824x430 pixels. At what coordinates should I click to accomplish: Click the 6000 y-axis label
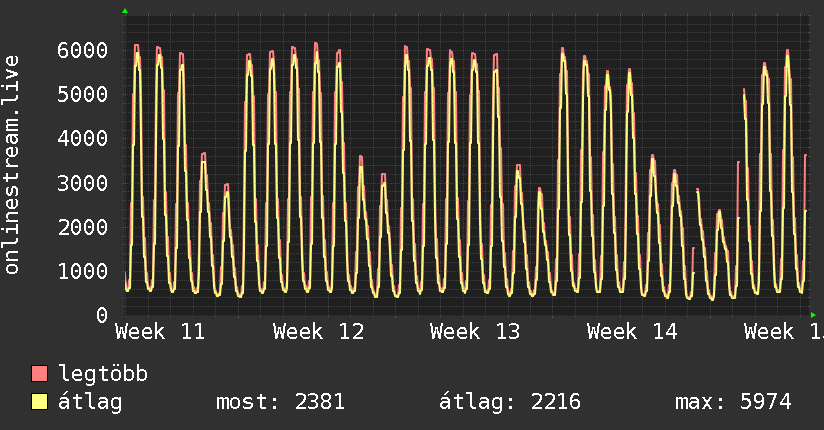pos(83,50)
